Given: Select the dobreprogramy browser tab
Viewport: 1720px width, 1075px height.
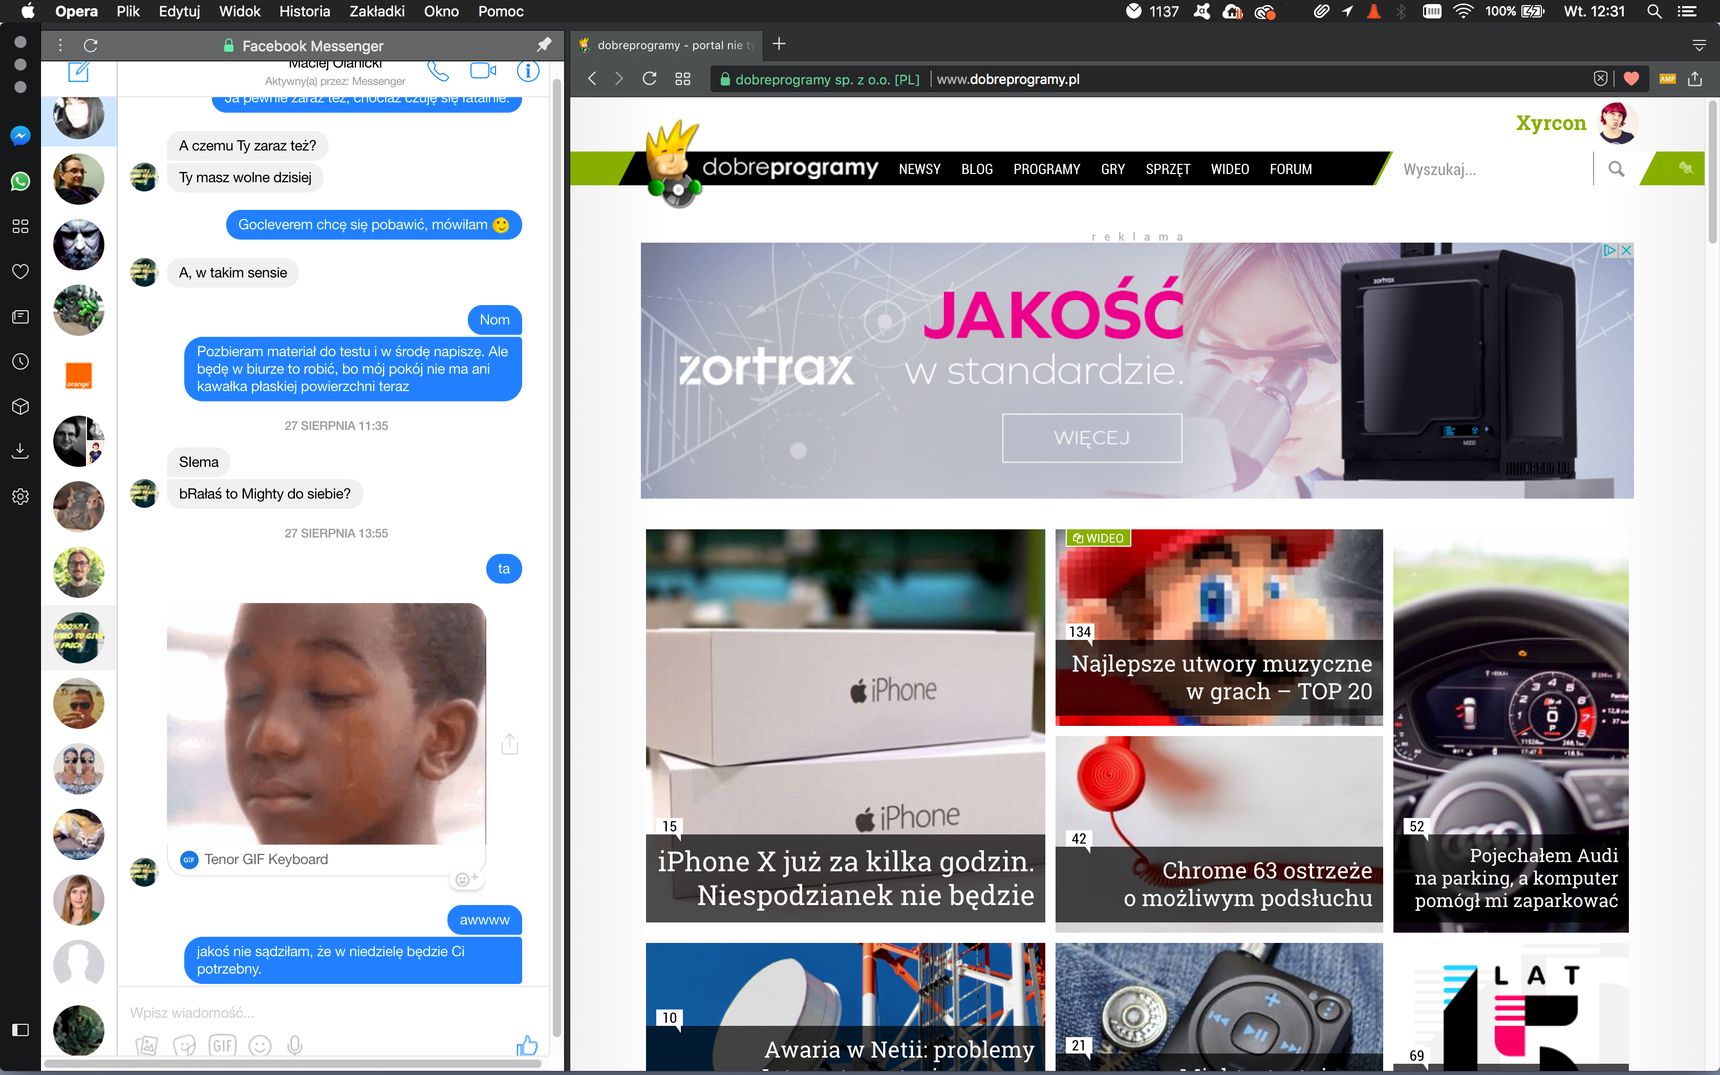Looking at the screenshot, I should pos(667,45).
